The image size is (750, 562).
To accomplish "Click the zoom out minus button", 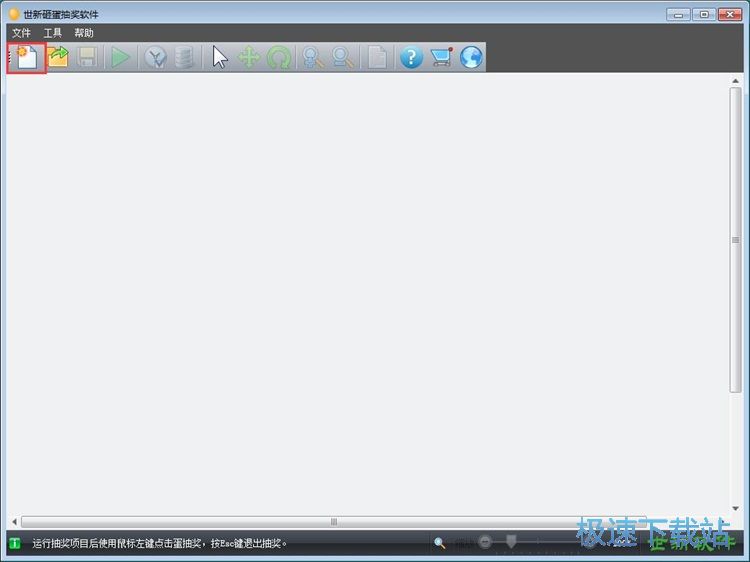I will click(x=485, y=542).
